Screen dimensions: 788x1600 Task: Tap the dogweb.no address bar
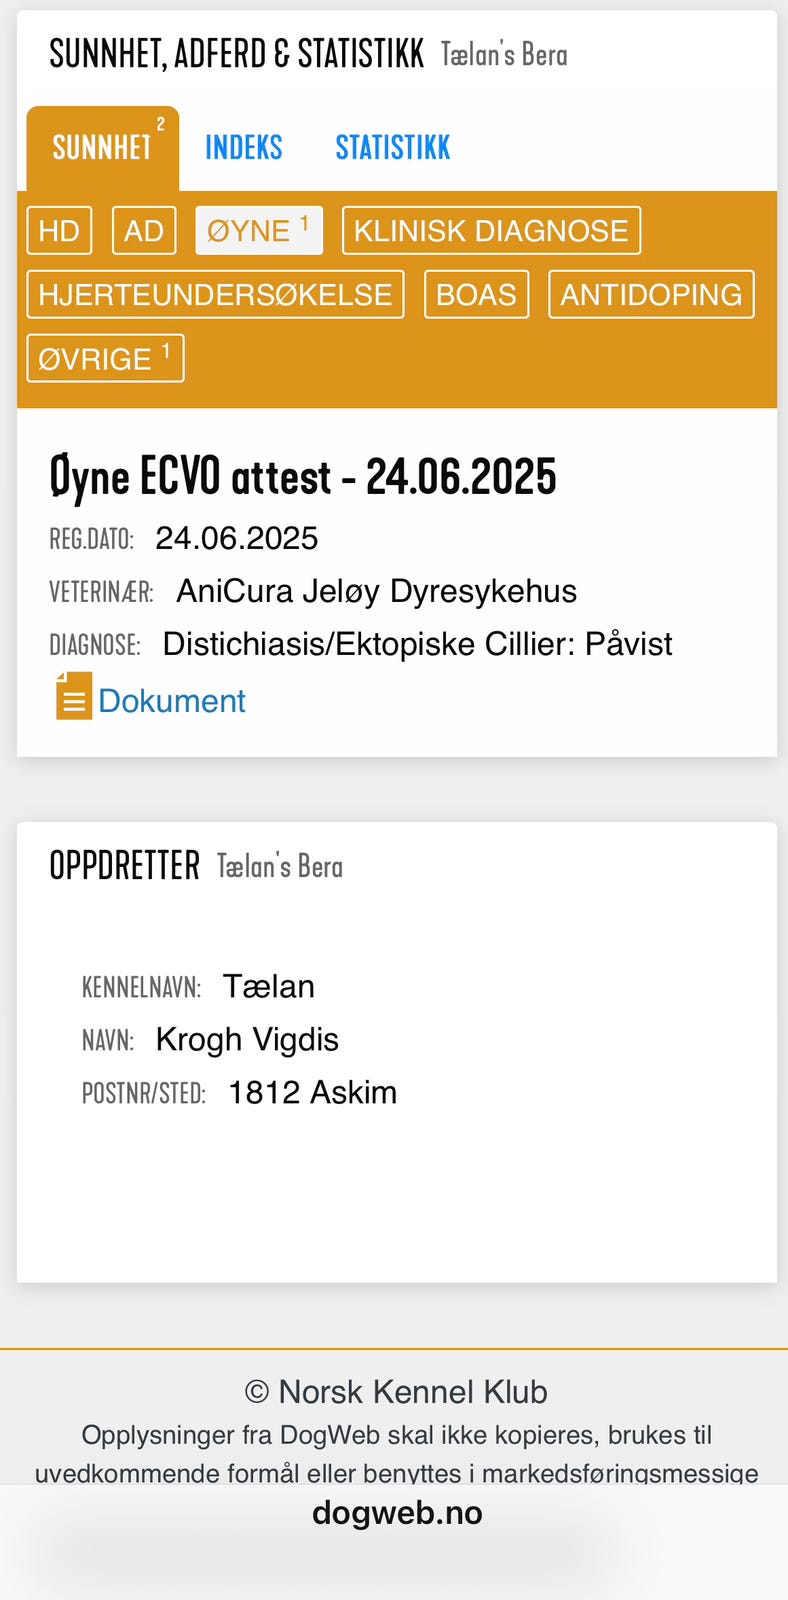coord(397,1513)
